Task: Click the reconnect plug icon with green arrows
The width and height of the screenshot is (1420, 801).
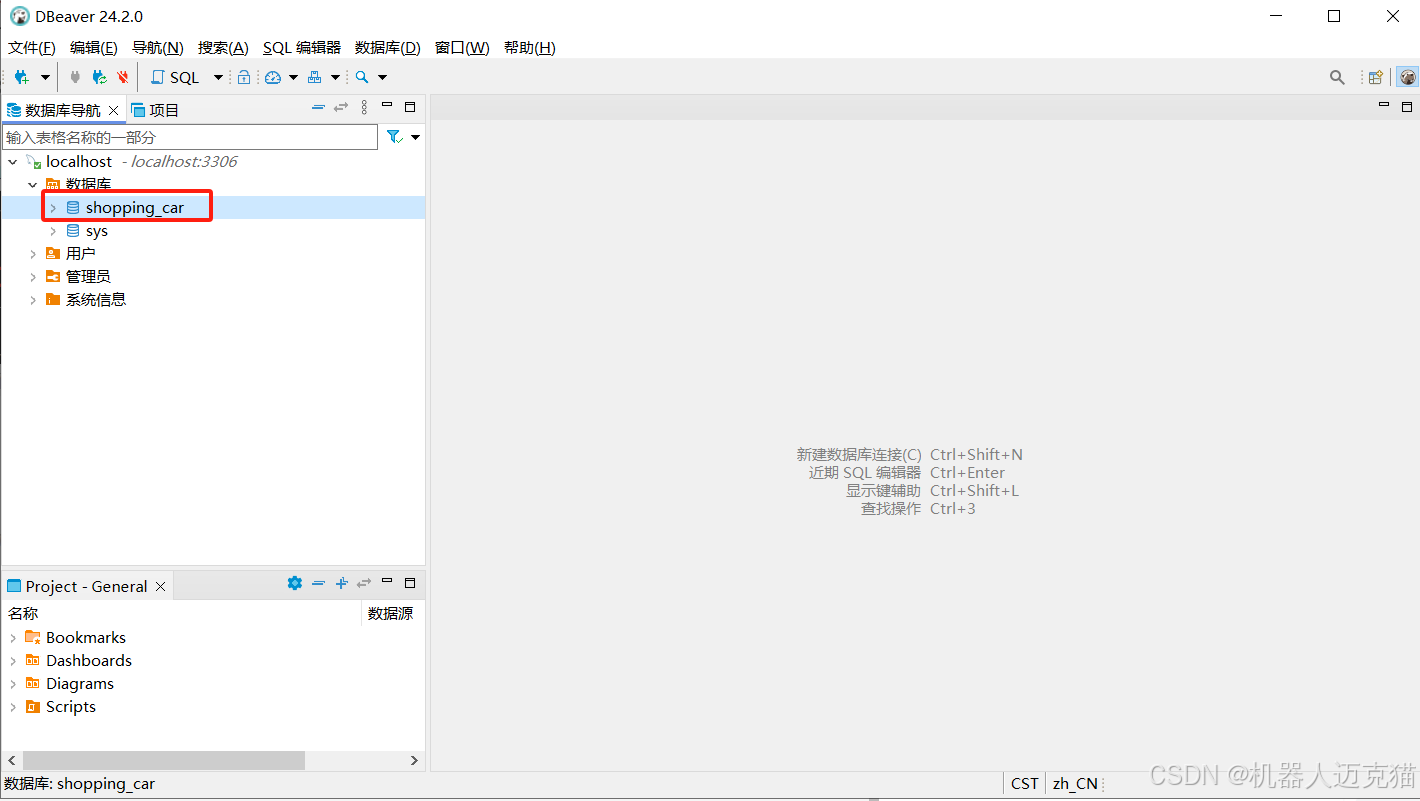Action: [99, 77]
